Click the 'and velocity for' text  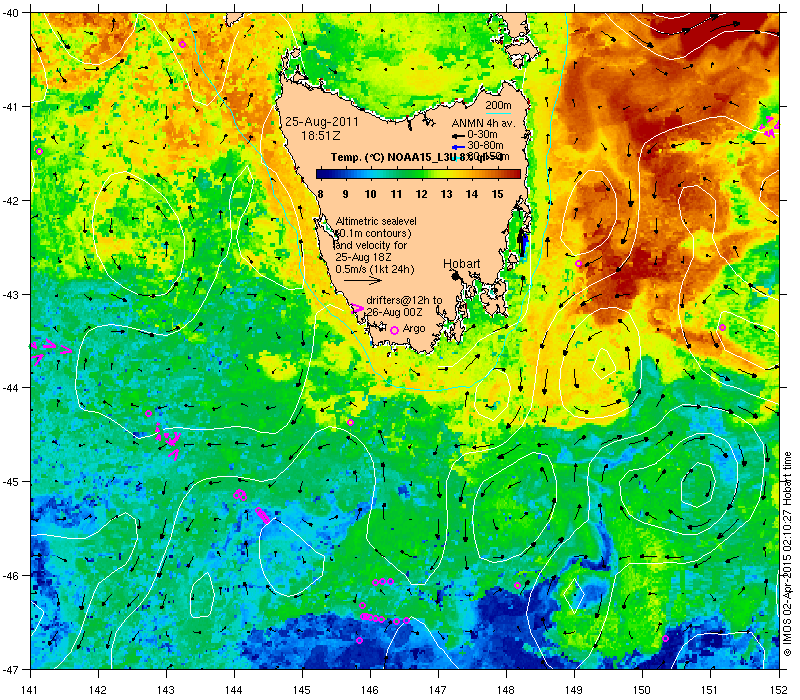pos(371,245)
